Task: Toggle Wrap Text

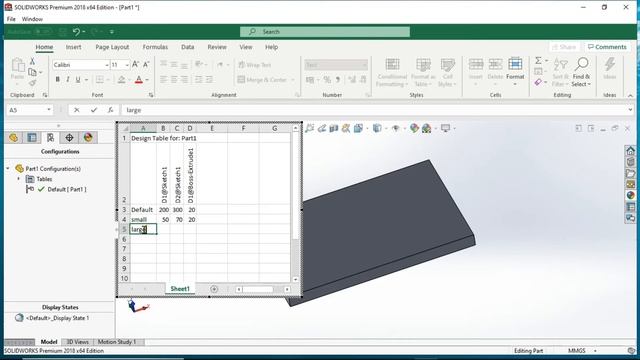Action: tap(255, 64)
